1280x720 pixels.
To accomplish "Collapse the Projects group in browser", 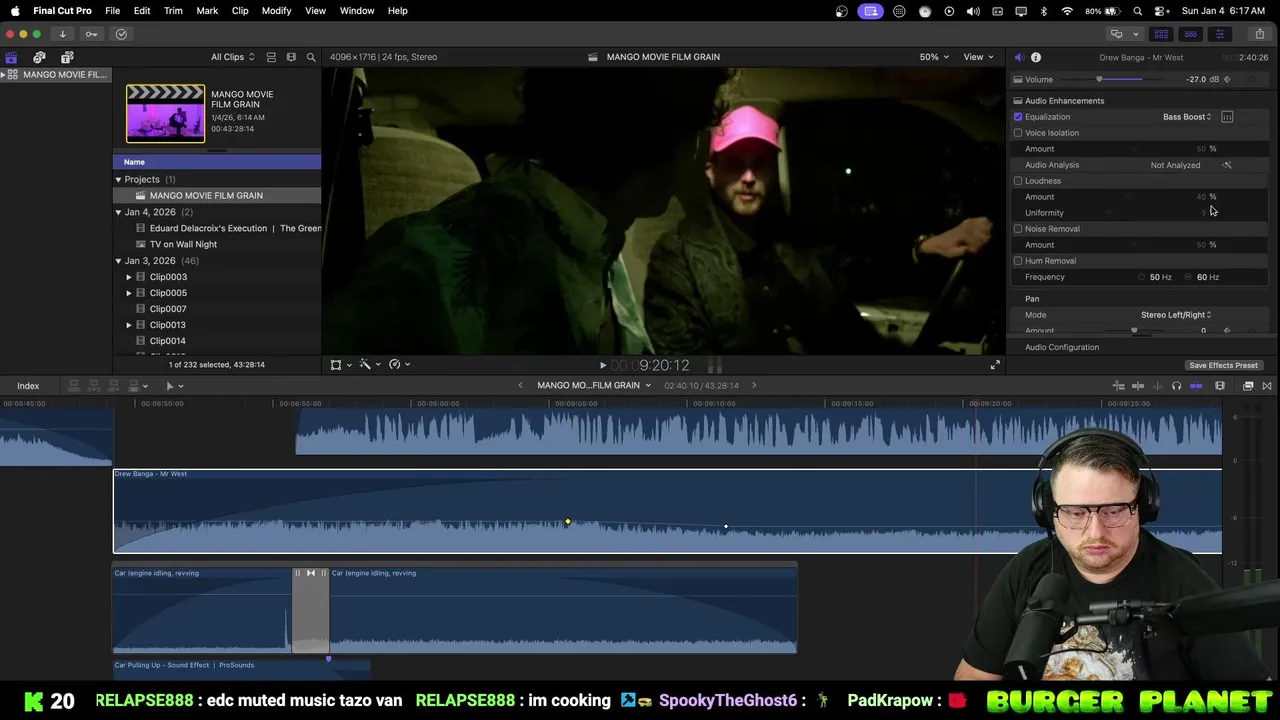I will coord(118,180).
